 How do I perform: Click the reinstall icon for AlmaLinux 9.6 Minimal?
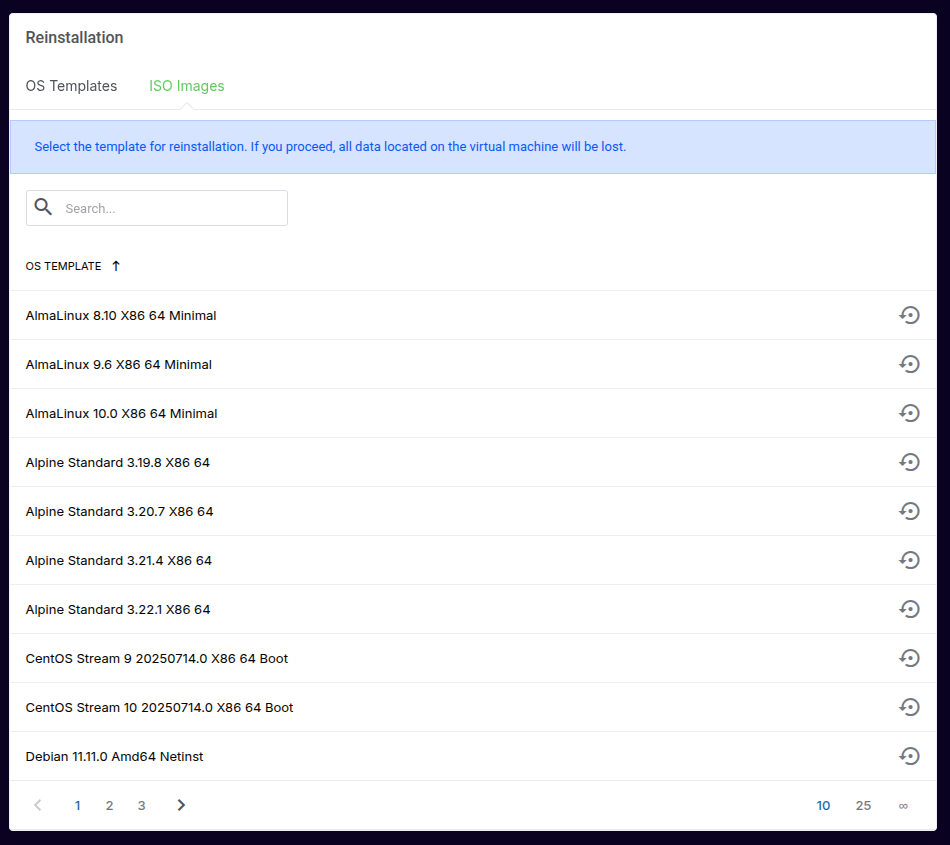(x=909, y=364)
